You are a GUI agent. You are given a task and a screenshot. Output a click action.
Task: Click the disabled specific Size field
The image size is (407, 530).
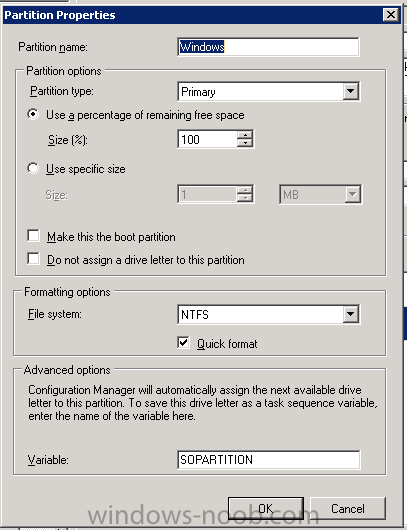coord(216,194)
